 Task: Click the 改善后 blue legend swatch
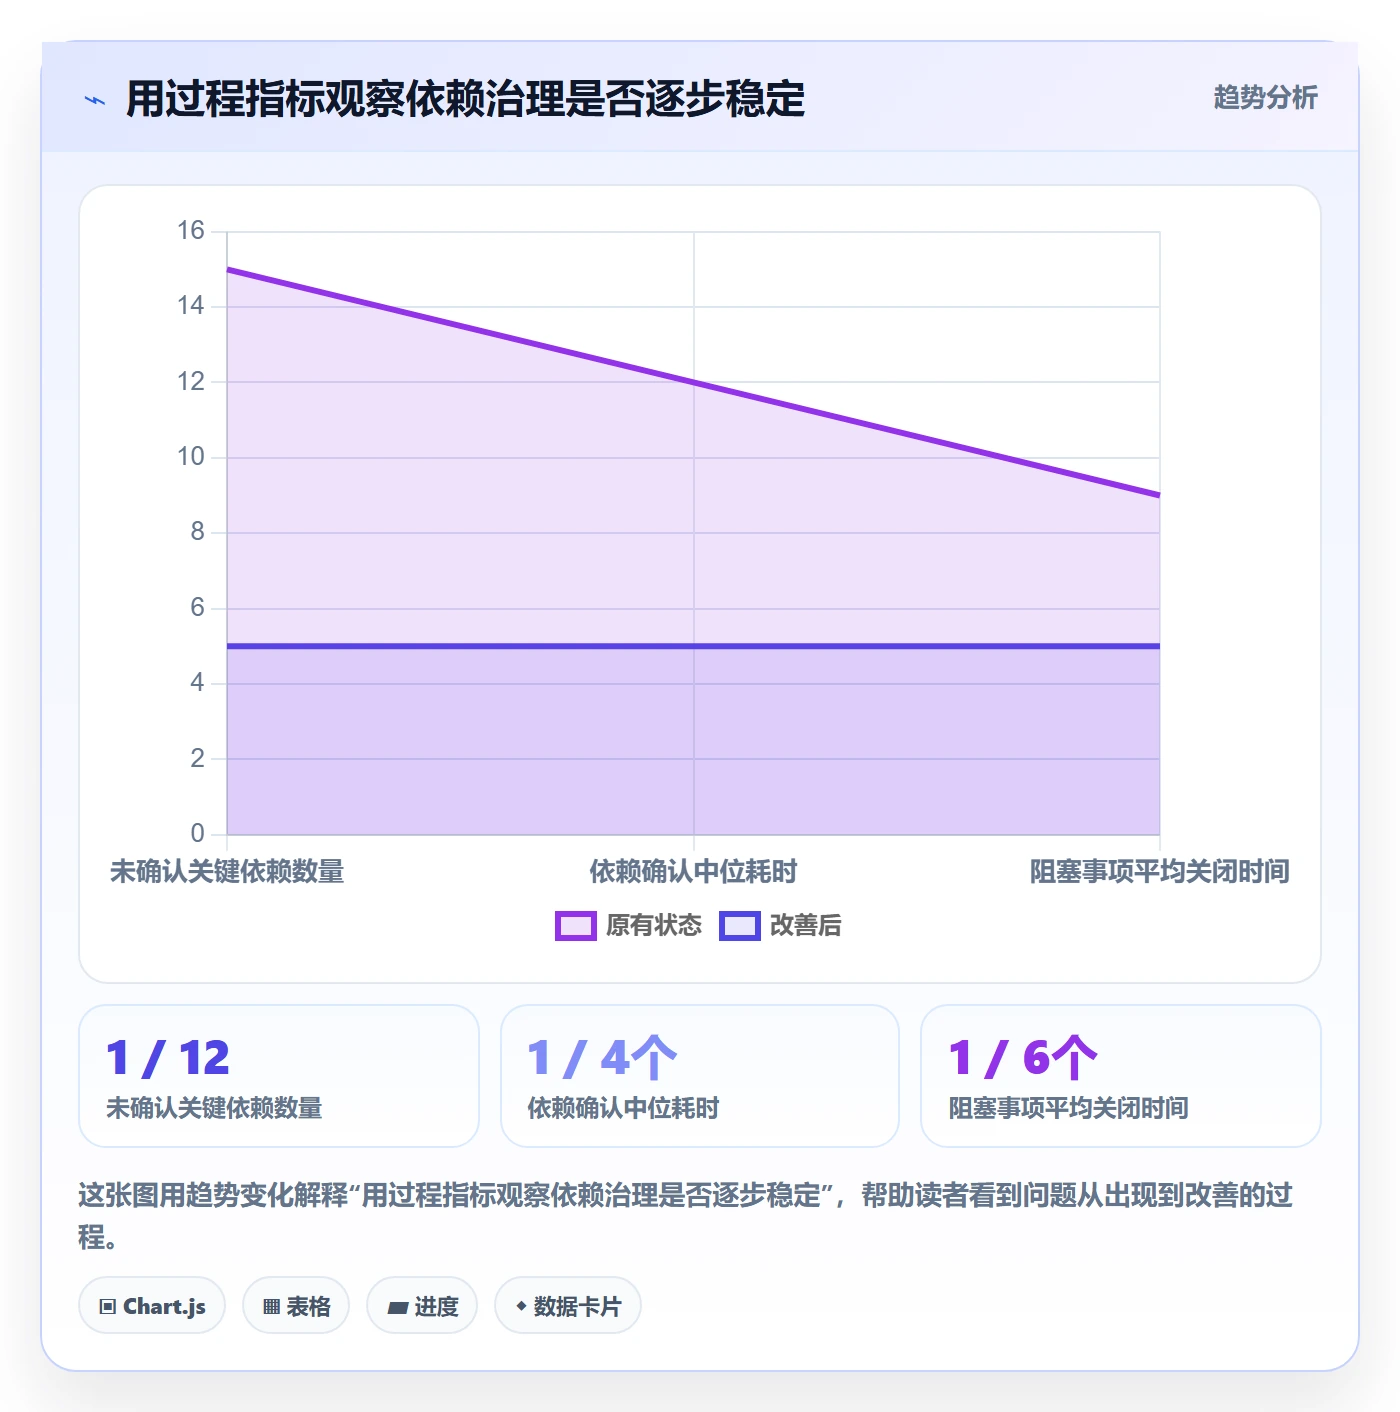[740, 926]
